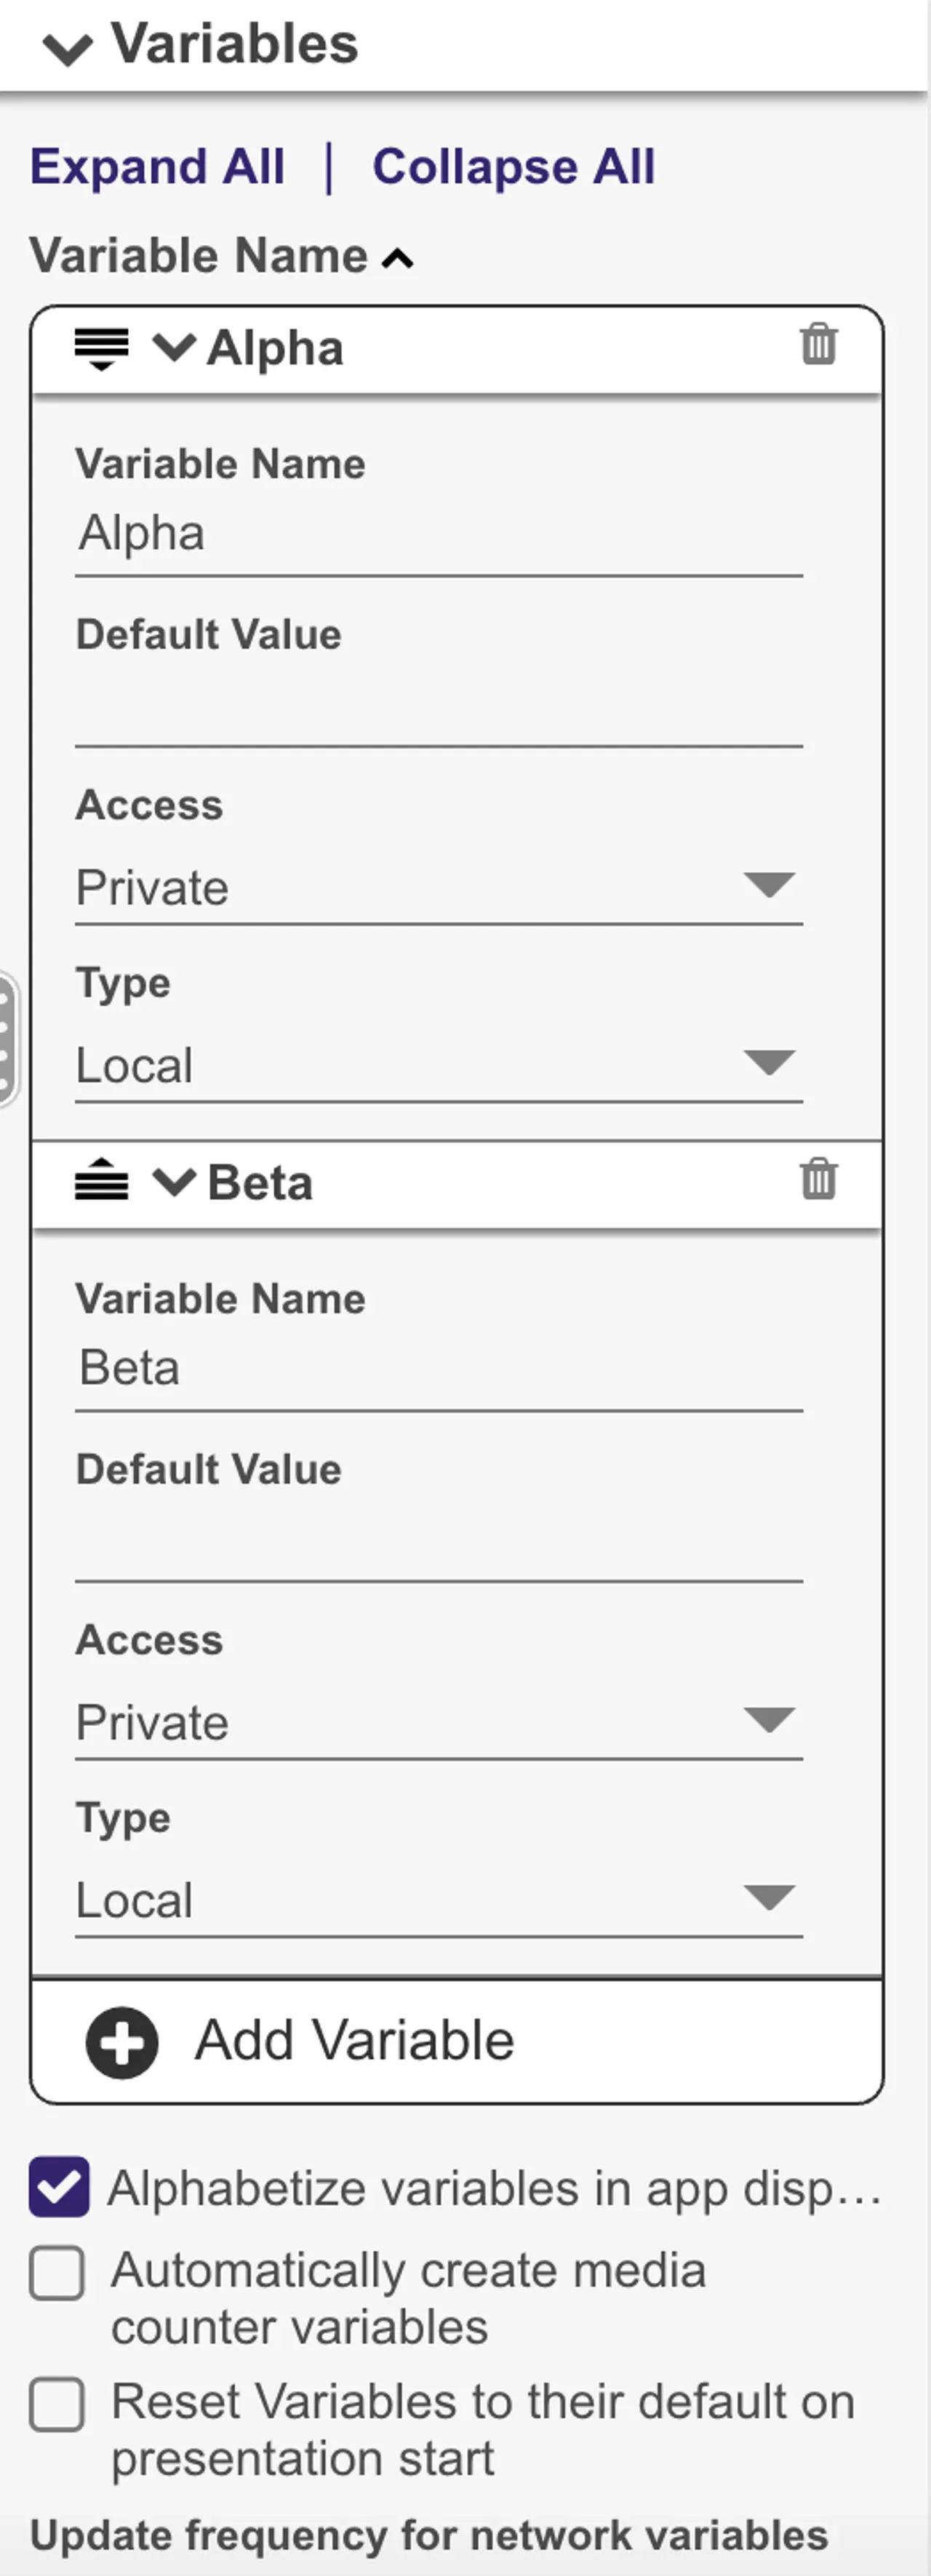Enable Automatically create media counter variables
The width and height of the screenshot is (931, 2576).
coord(57,2273)
